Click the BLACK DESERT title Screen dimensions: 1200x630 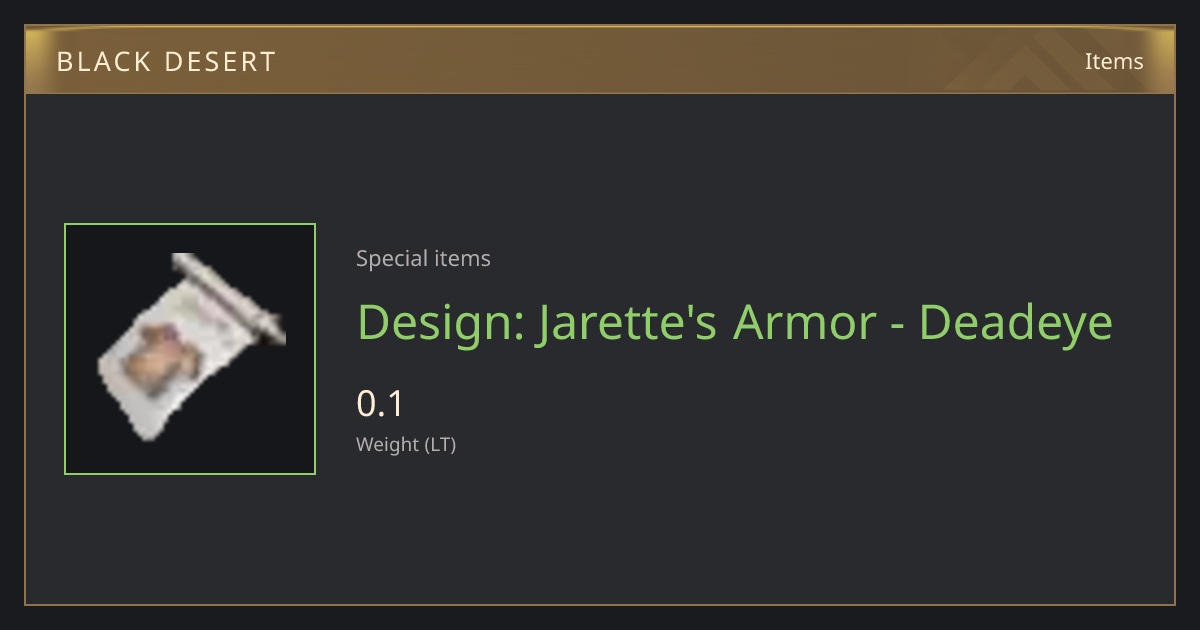point(166,62)
